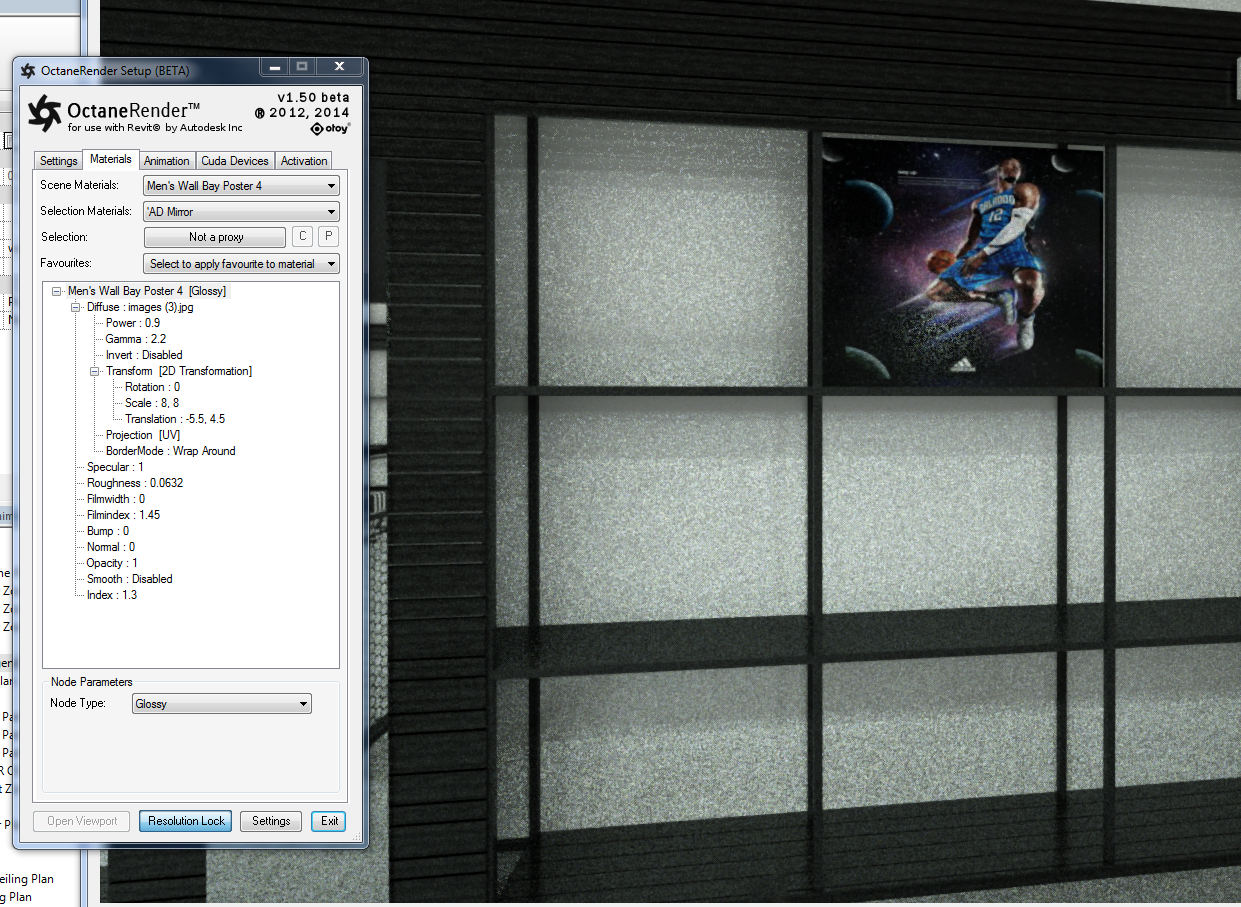
Task: Minimize the OctaneRender Setup dialog
Action: [273, 66]
